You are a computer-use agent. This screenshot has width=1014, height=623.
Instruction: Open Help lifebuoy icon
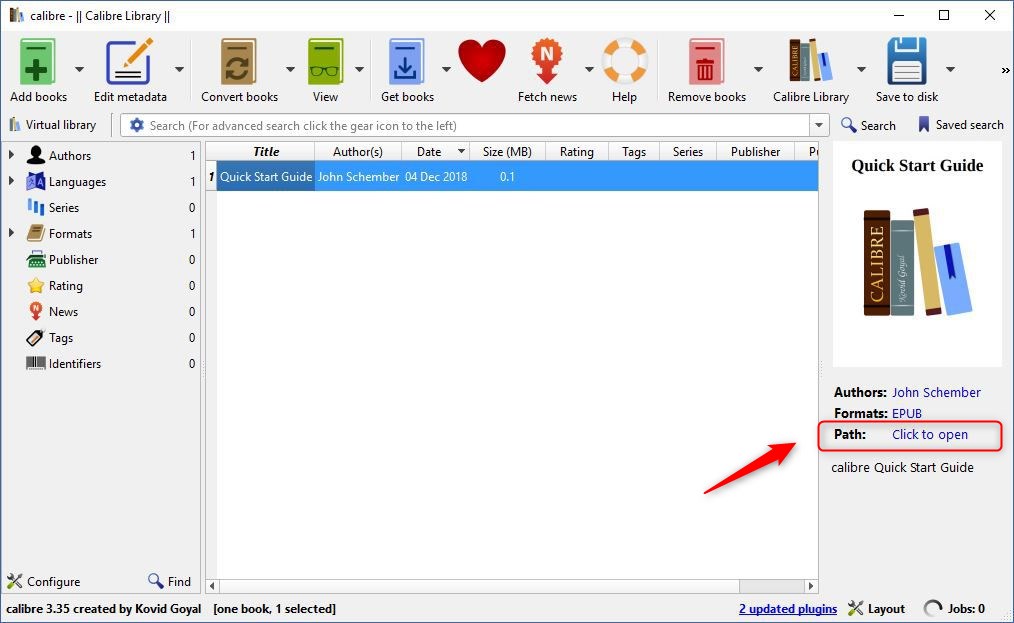pyautogui.click(x=624, y=63)
